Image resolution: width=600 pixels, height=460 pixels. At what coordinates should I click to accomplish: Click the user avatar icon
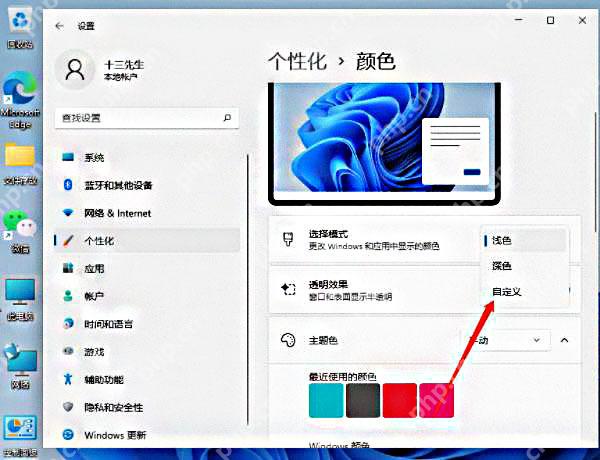click(x=75, y=69)
